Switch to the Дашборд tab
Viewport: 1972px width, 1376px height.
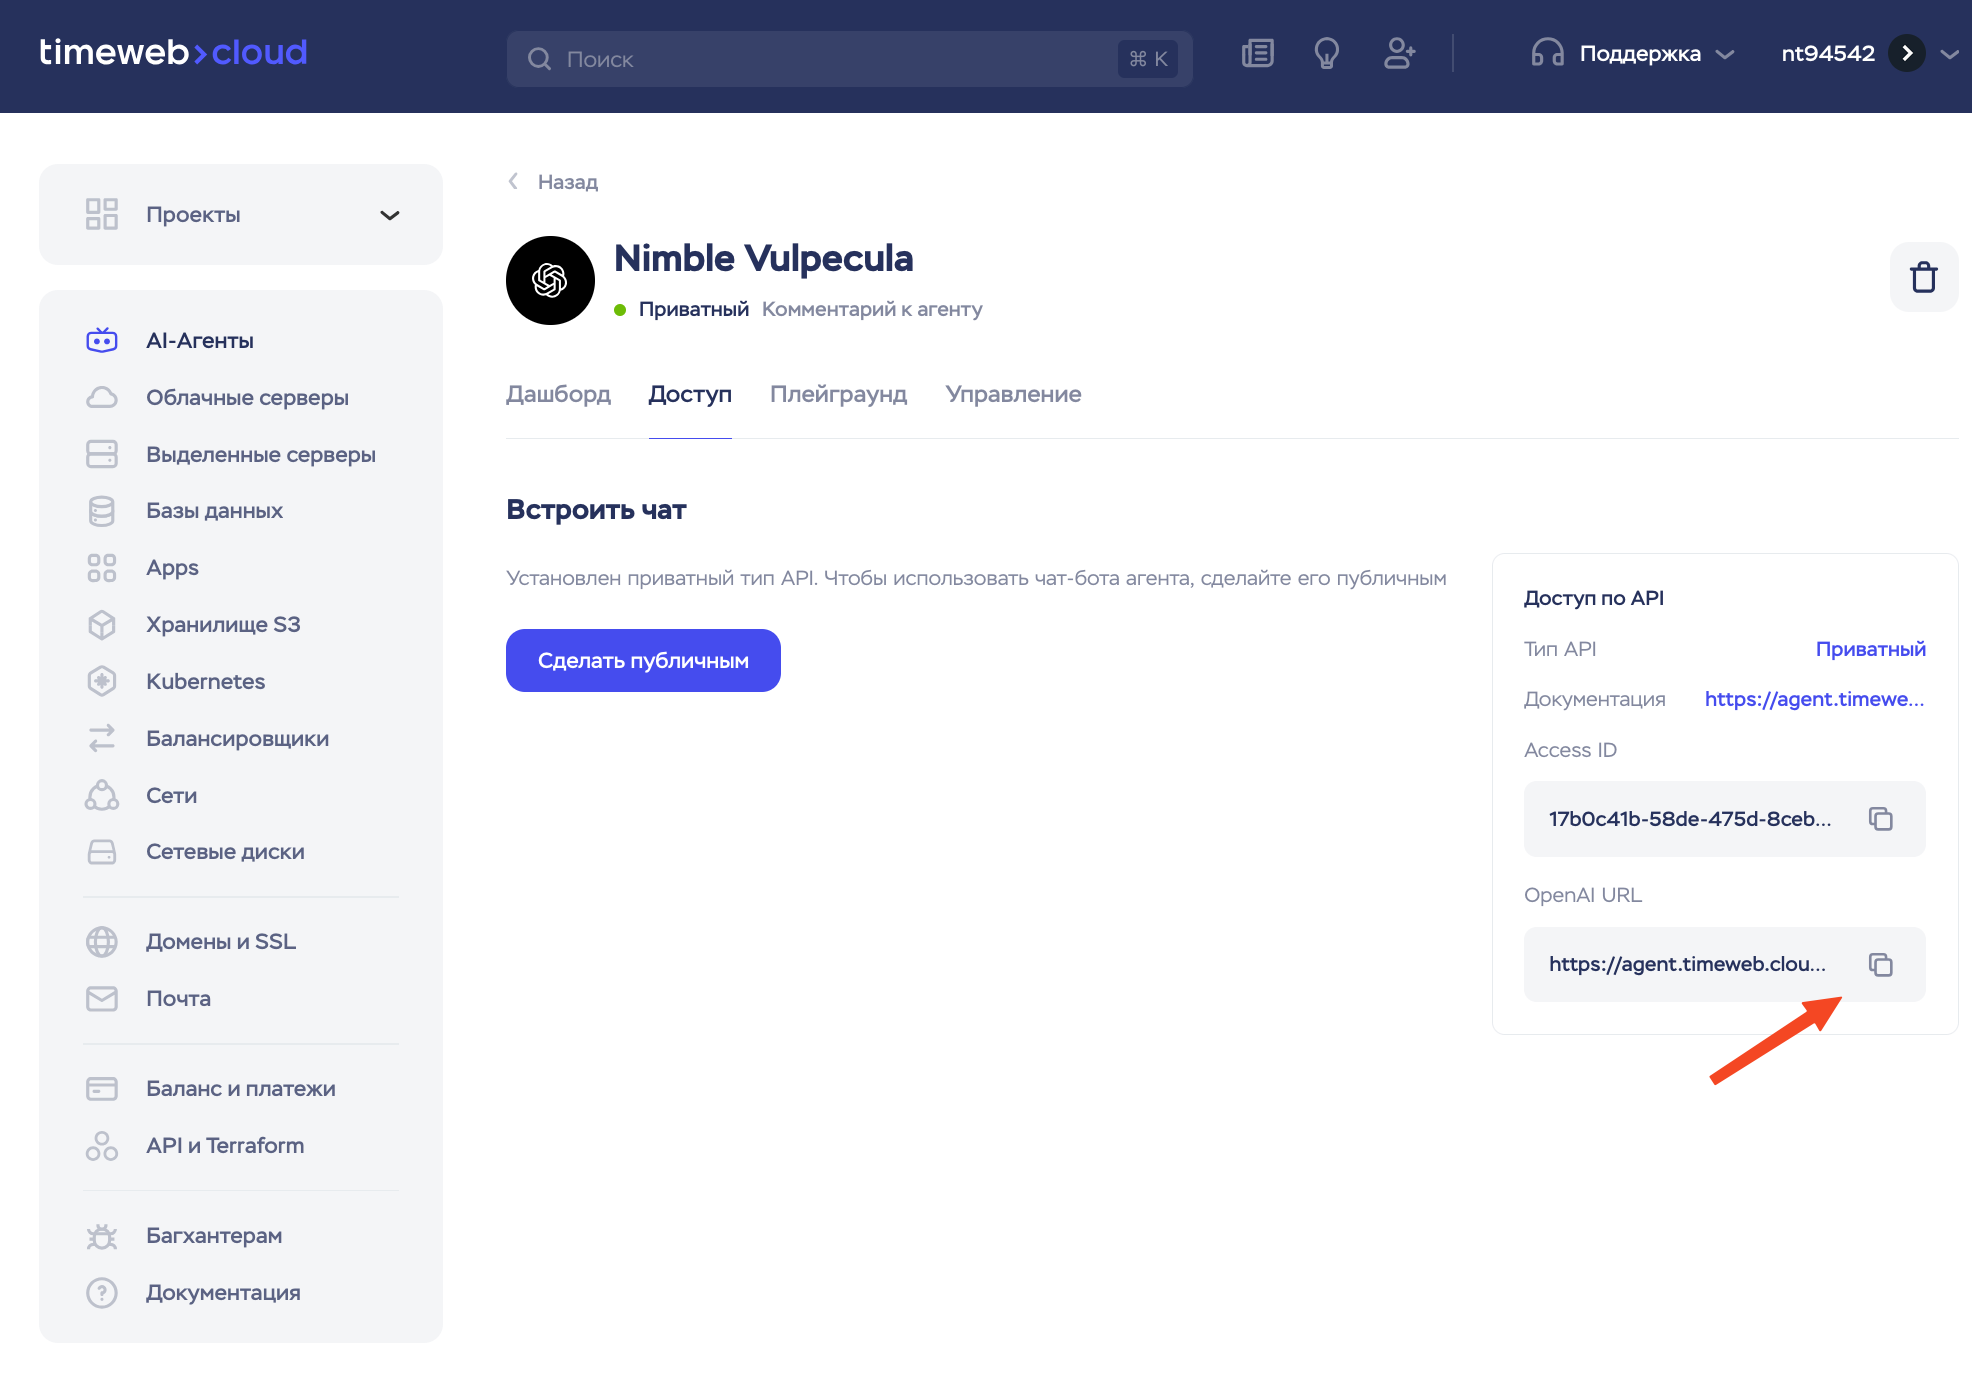point(558,394)
